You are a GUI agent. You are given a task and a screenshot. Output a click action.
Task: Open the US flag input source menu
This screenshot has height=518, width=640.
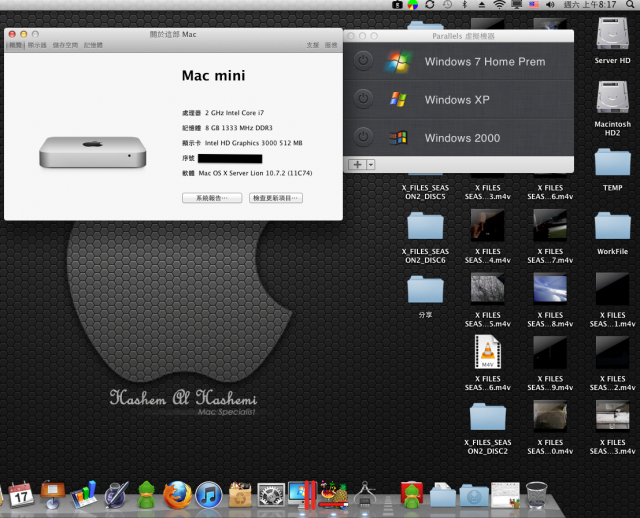click(x=534, y=4)
